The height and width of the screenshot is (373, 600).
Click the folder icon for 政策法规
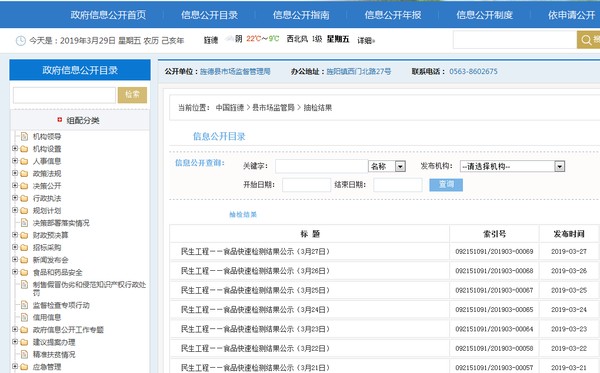tap(24, 174)
